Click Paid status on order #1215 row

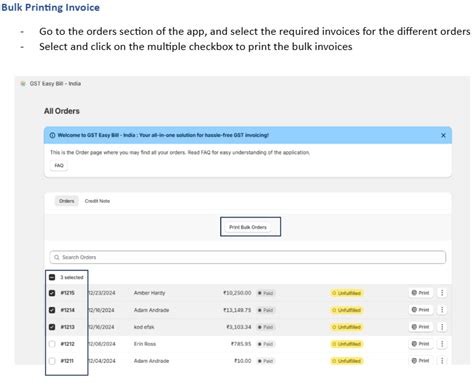[266, 293]
